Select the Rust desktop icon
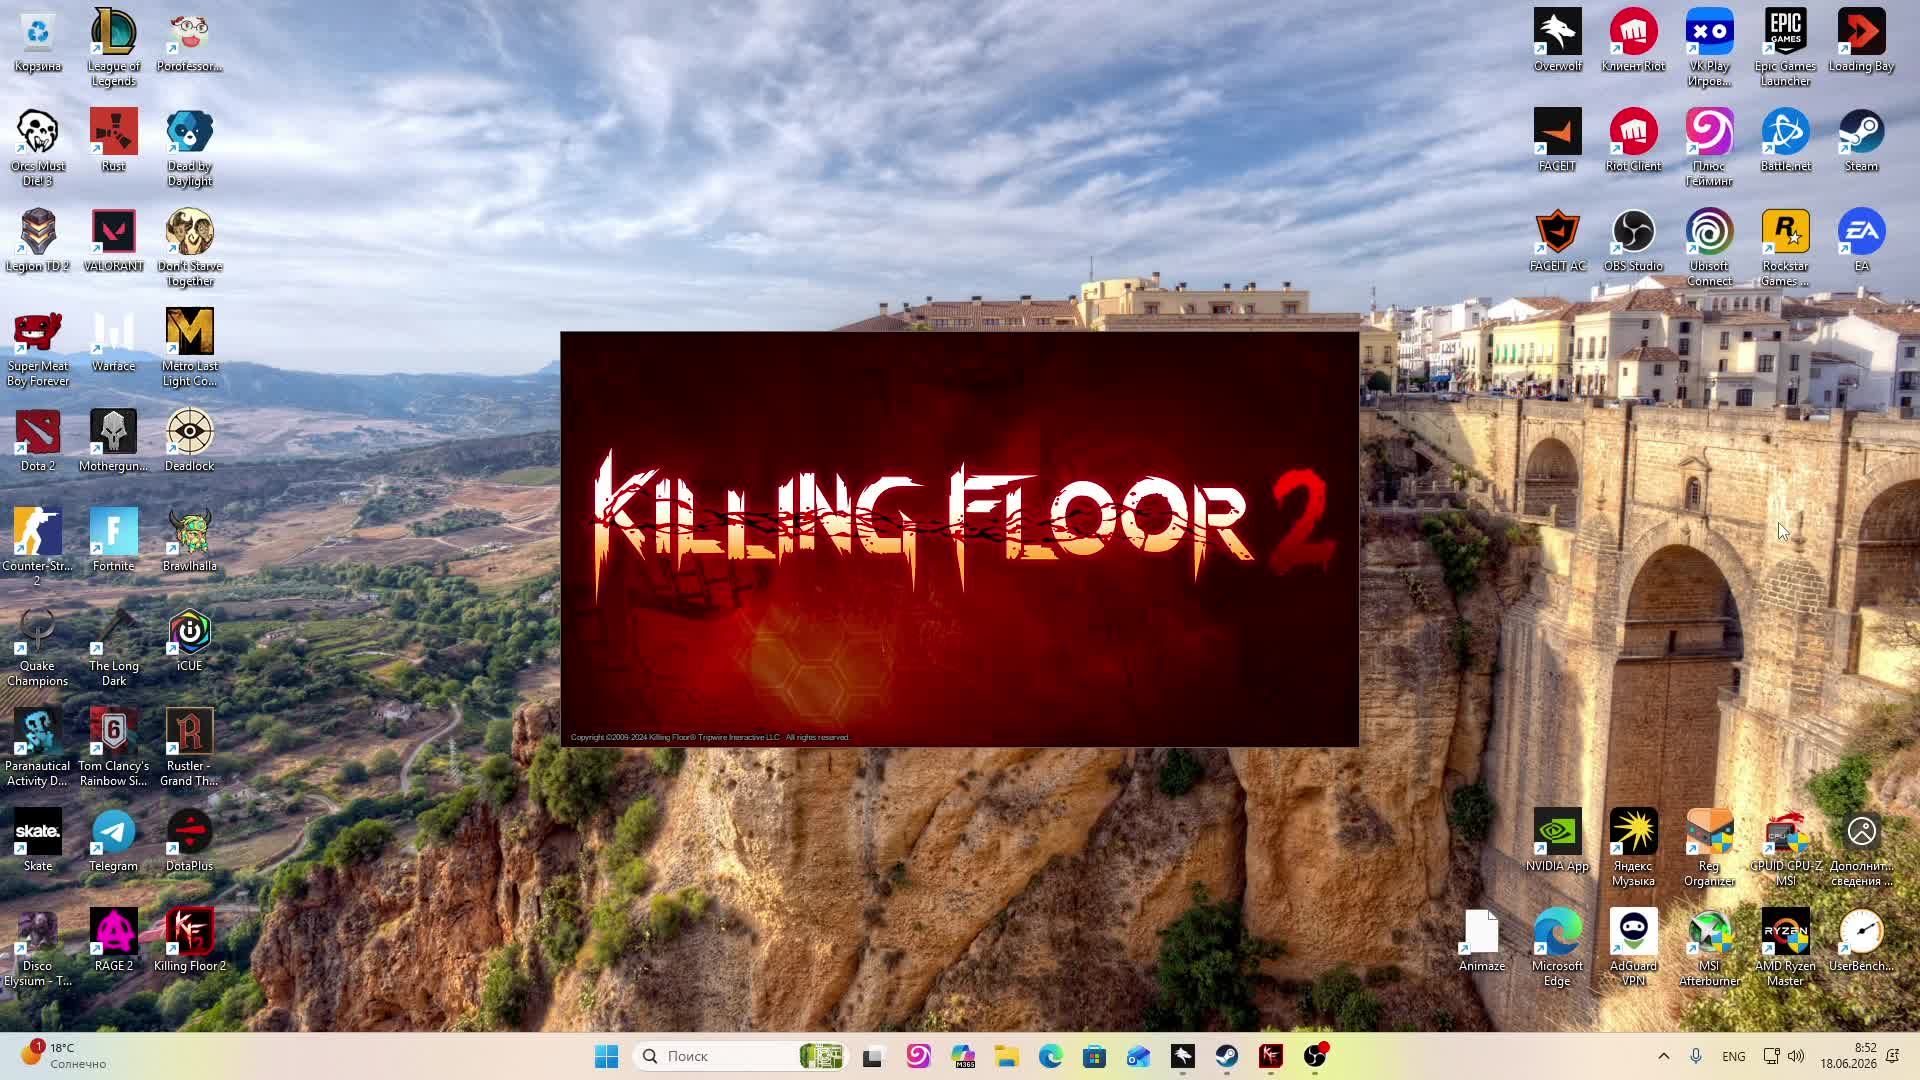Image resolution: width=1920 pixels, height=1080 pixels. [x=113, y=140]
